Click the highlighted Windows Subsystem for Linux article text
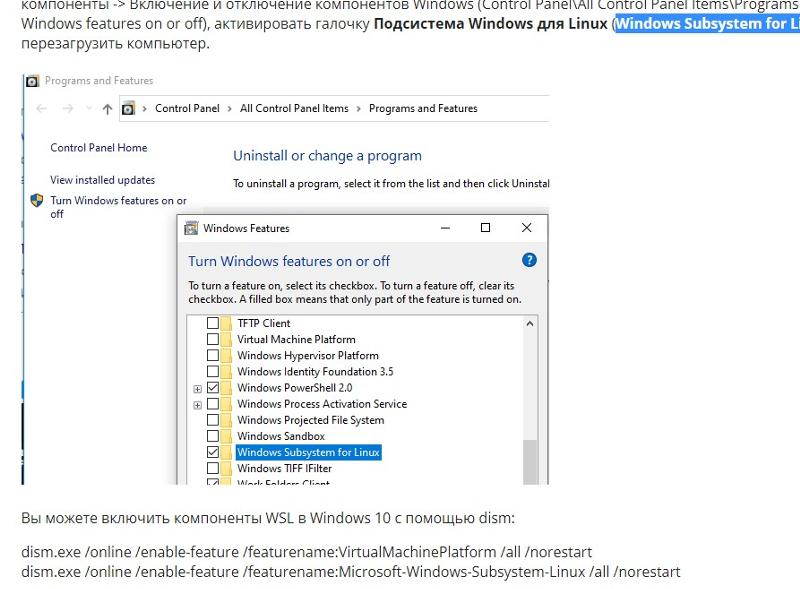This screenshot has height=589, width=800. [x=707, y=24]
